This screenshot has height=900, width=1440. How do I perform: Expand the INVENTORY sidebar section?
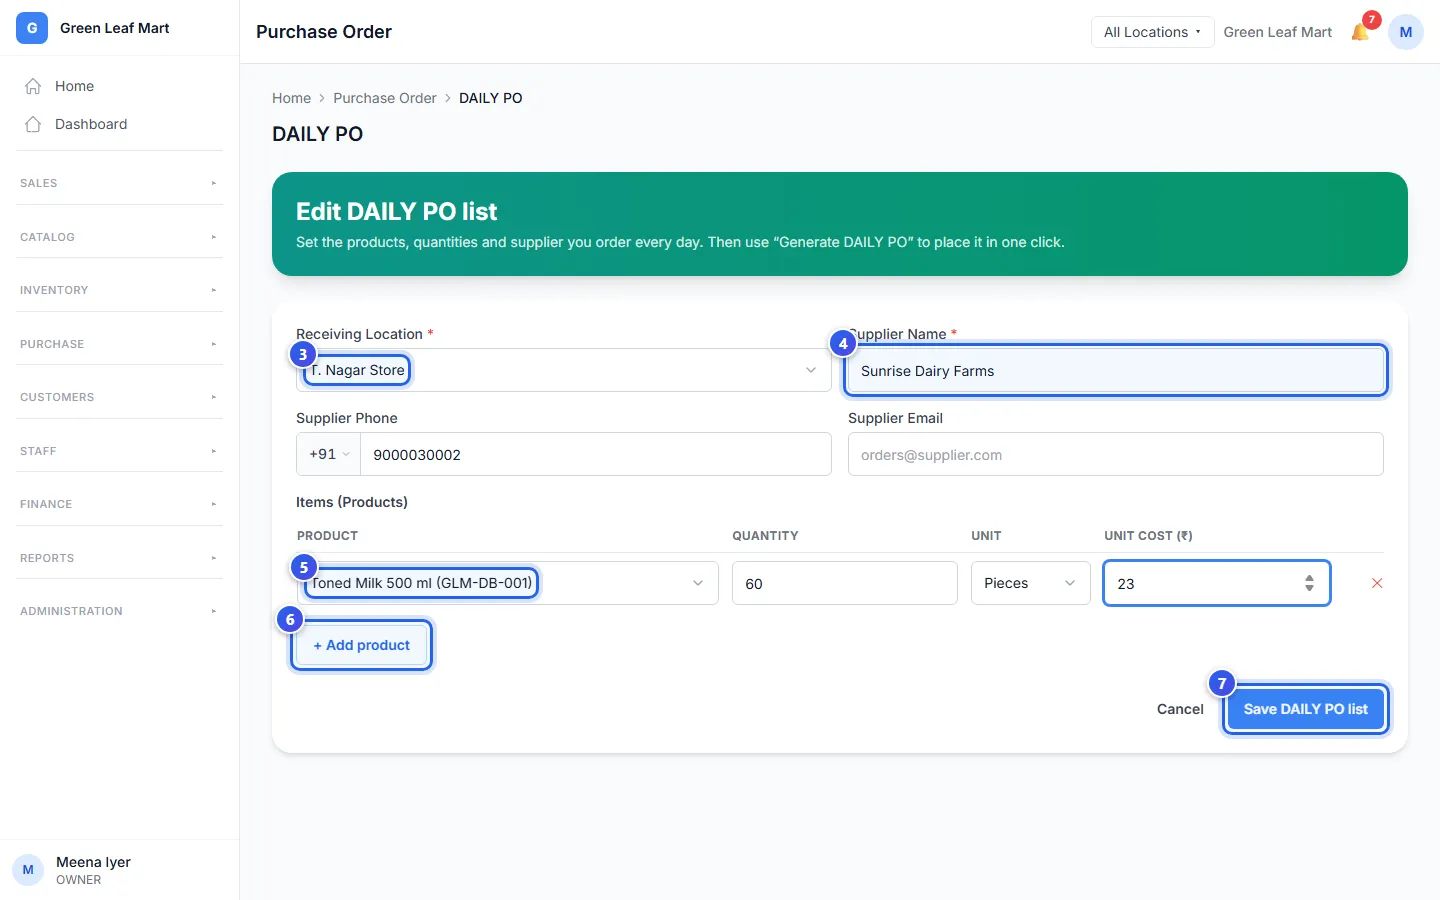pyautogui.click(x=119, y=290)
